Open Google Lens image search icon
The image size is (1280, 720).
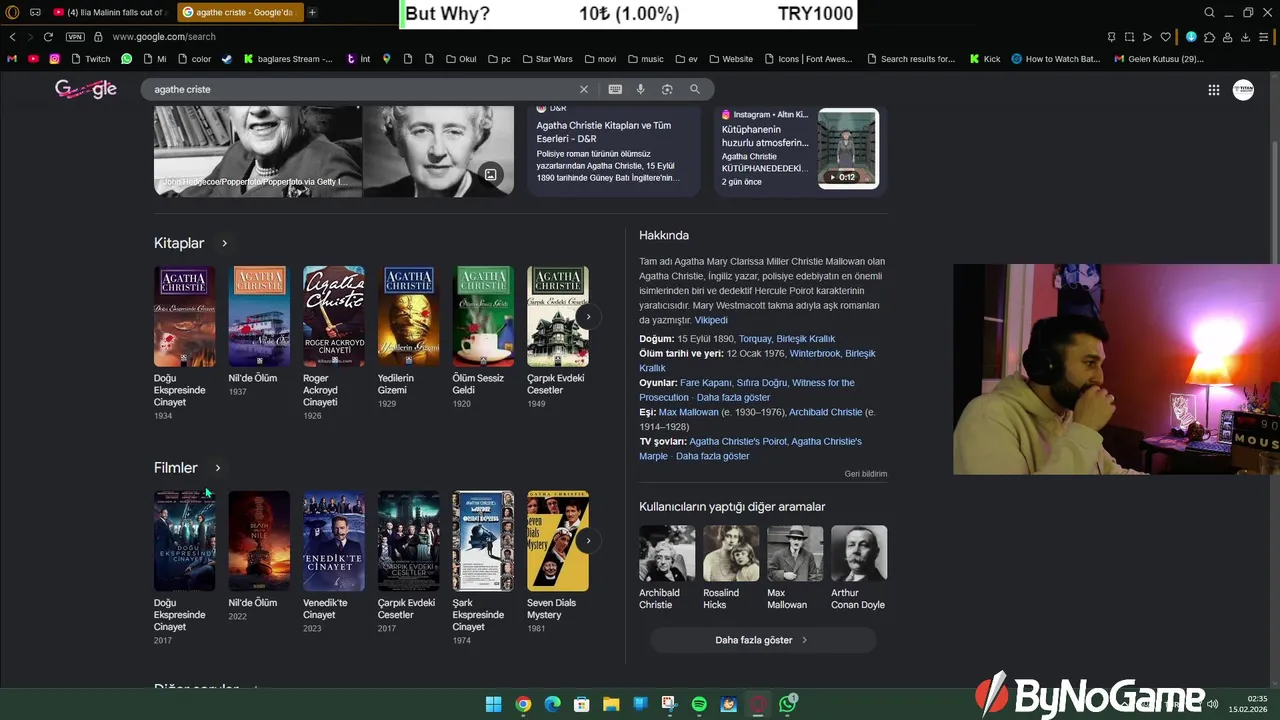[x=667, y=89]
